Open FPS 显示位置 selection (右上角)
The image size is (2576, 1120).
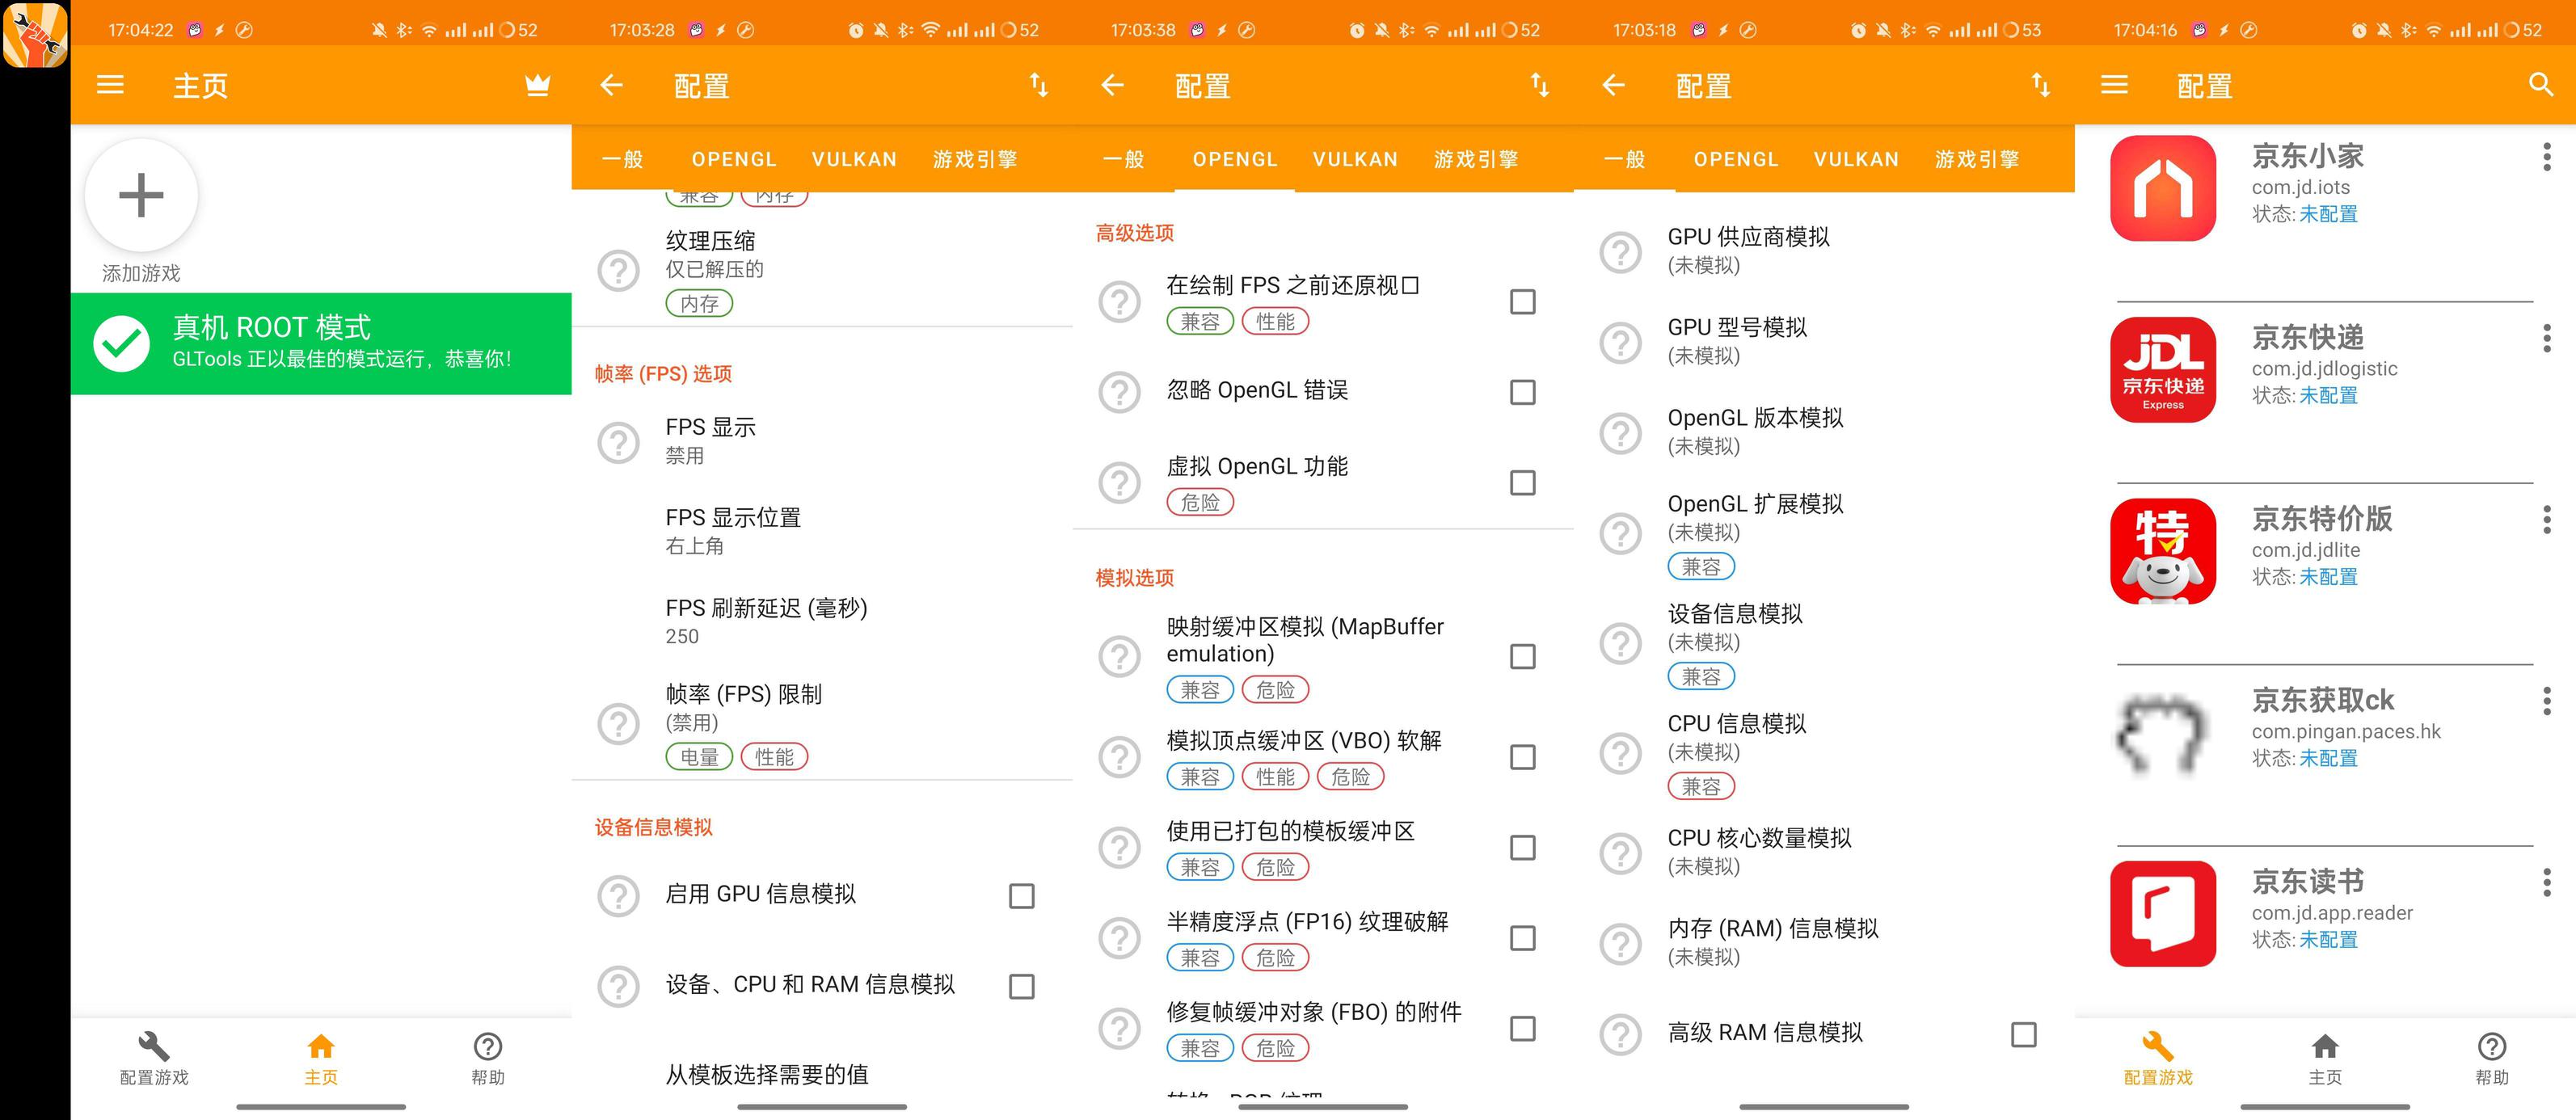click(822, 531)
